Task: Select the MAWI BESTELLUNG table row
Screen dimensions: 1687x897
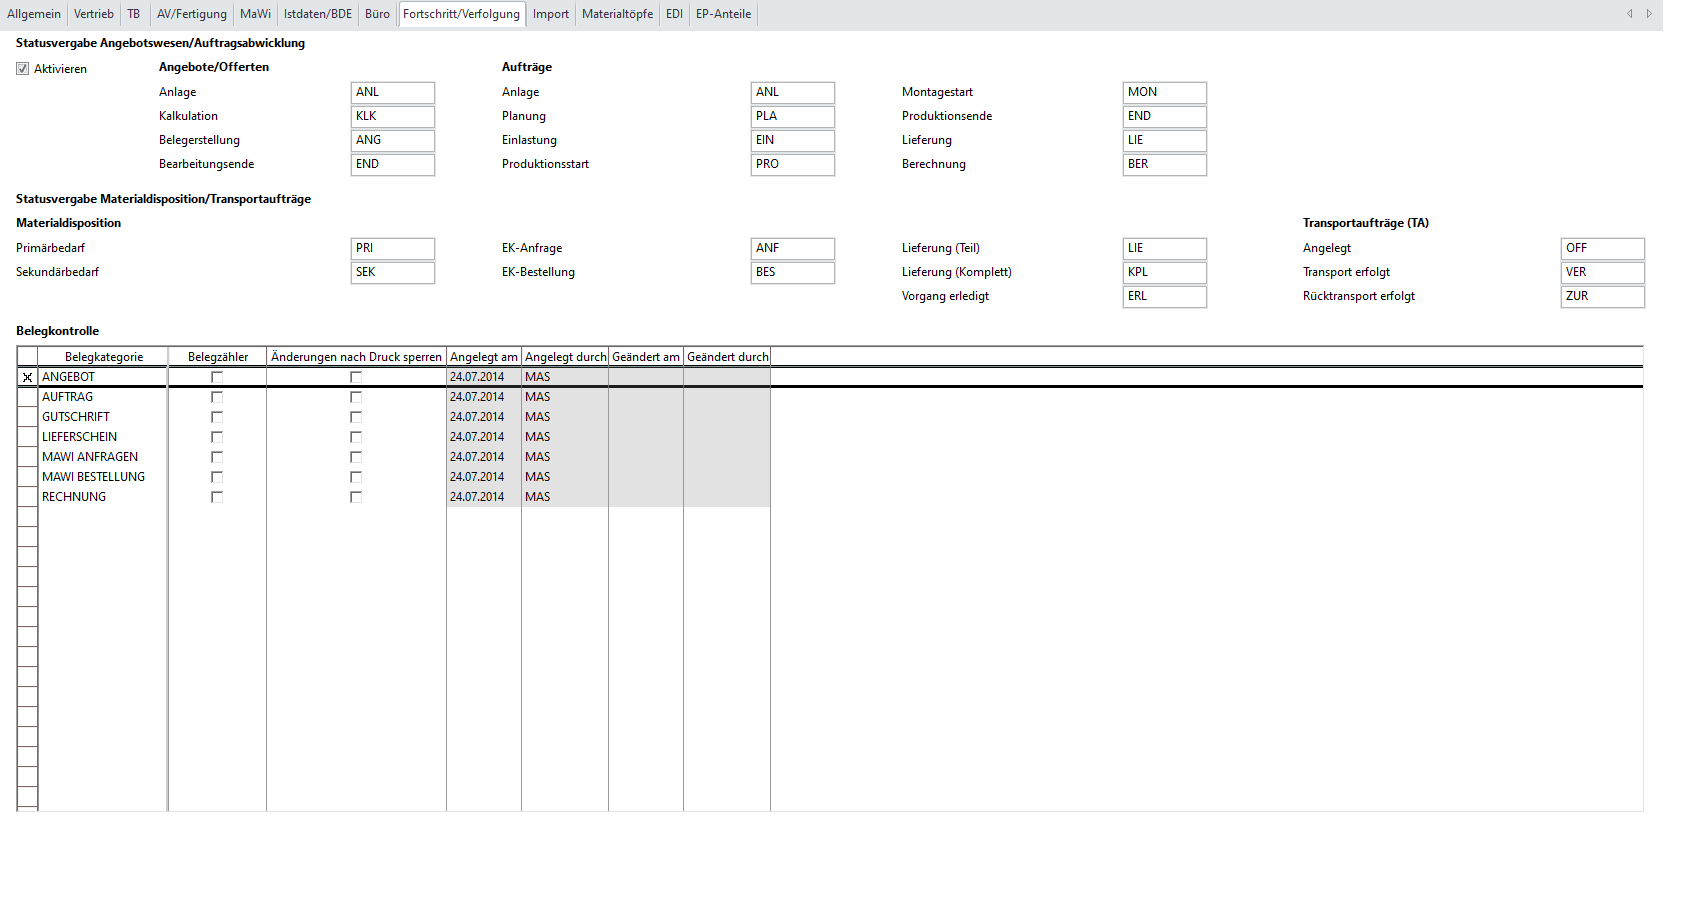Action: [x=93, y=477]
